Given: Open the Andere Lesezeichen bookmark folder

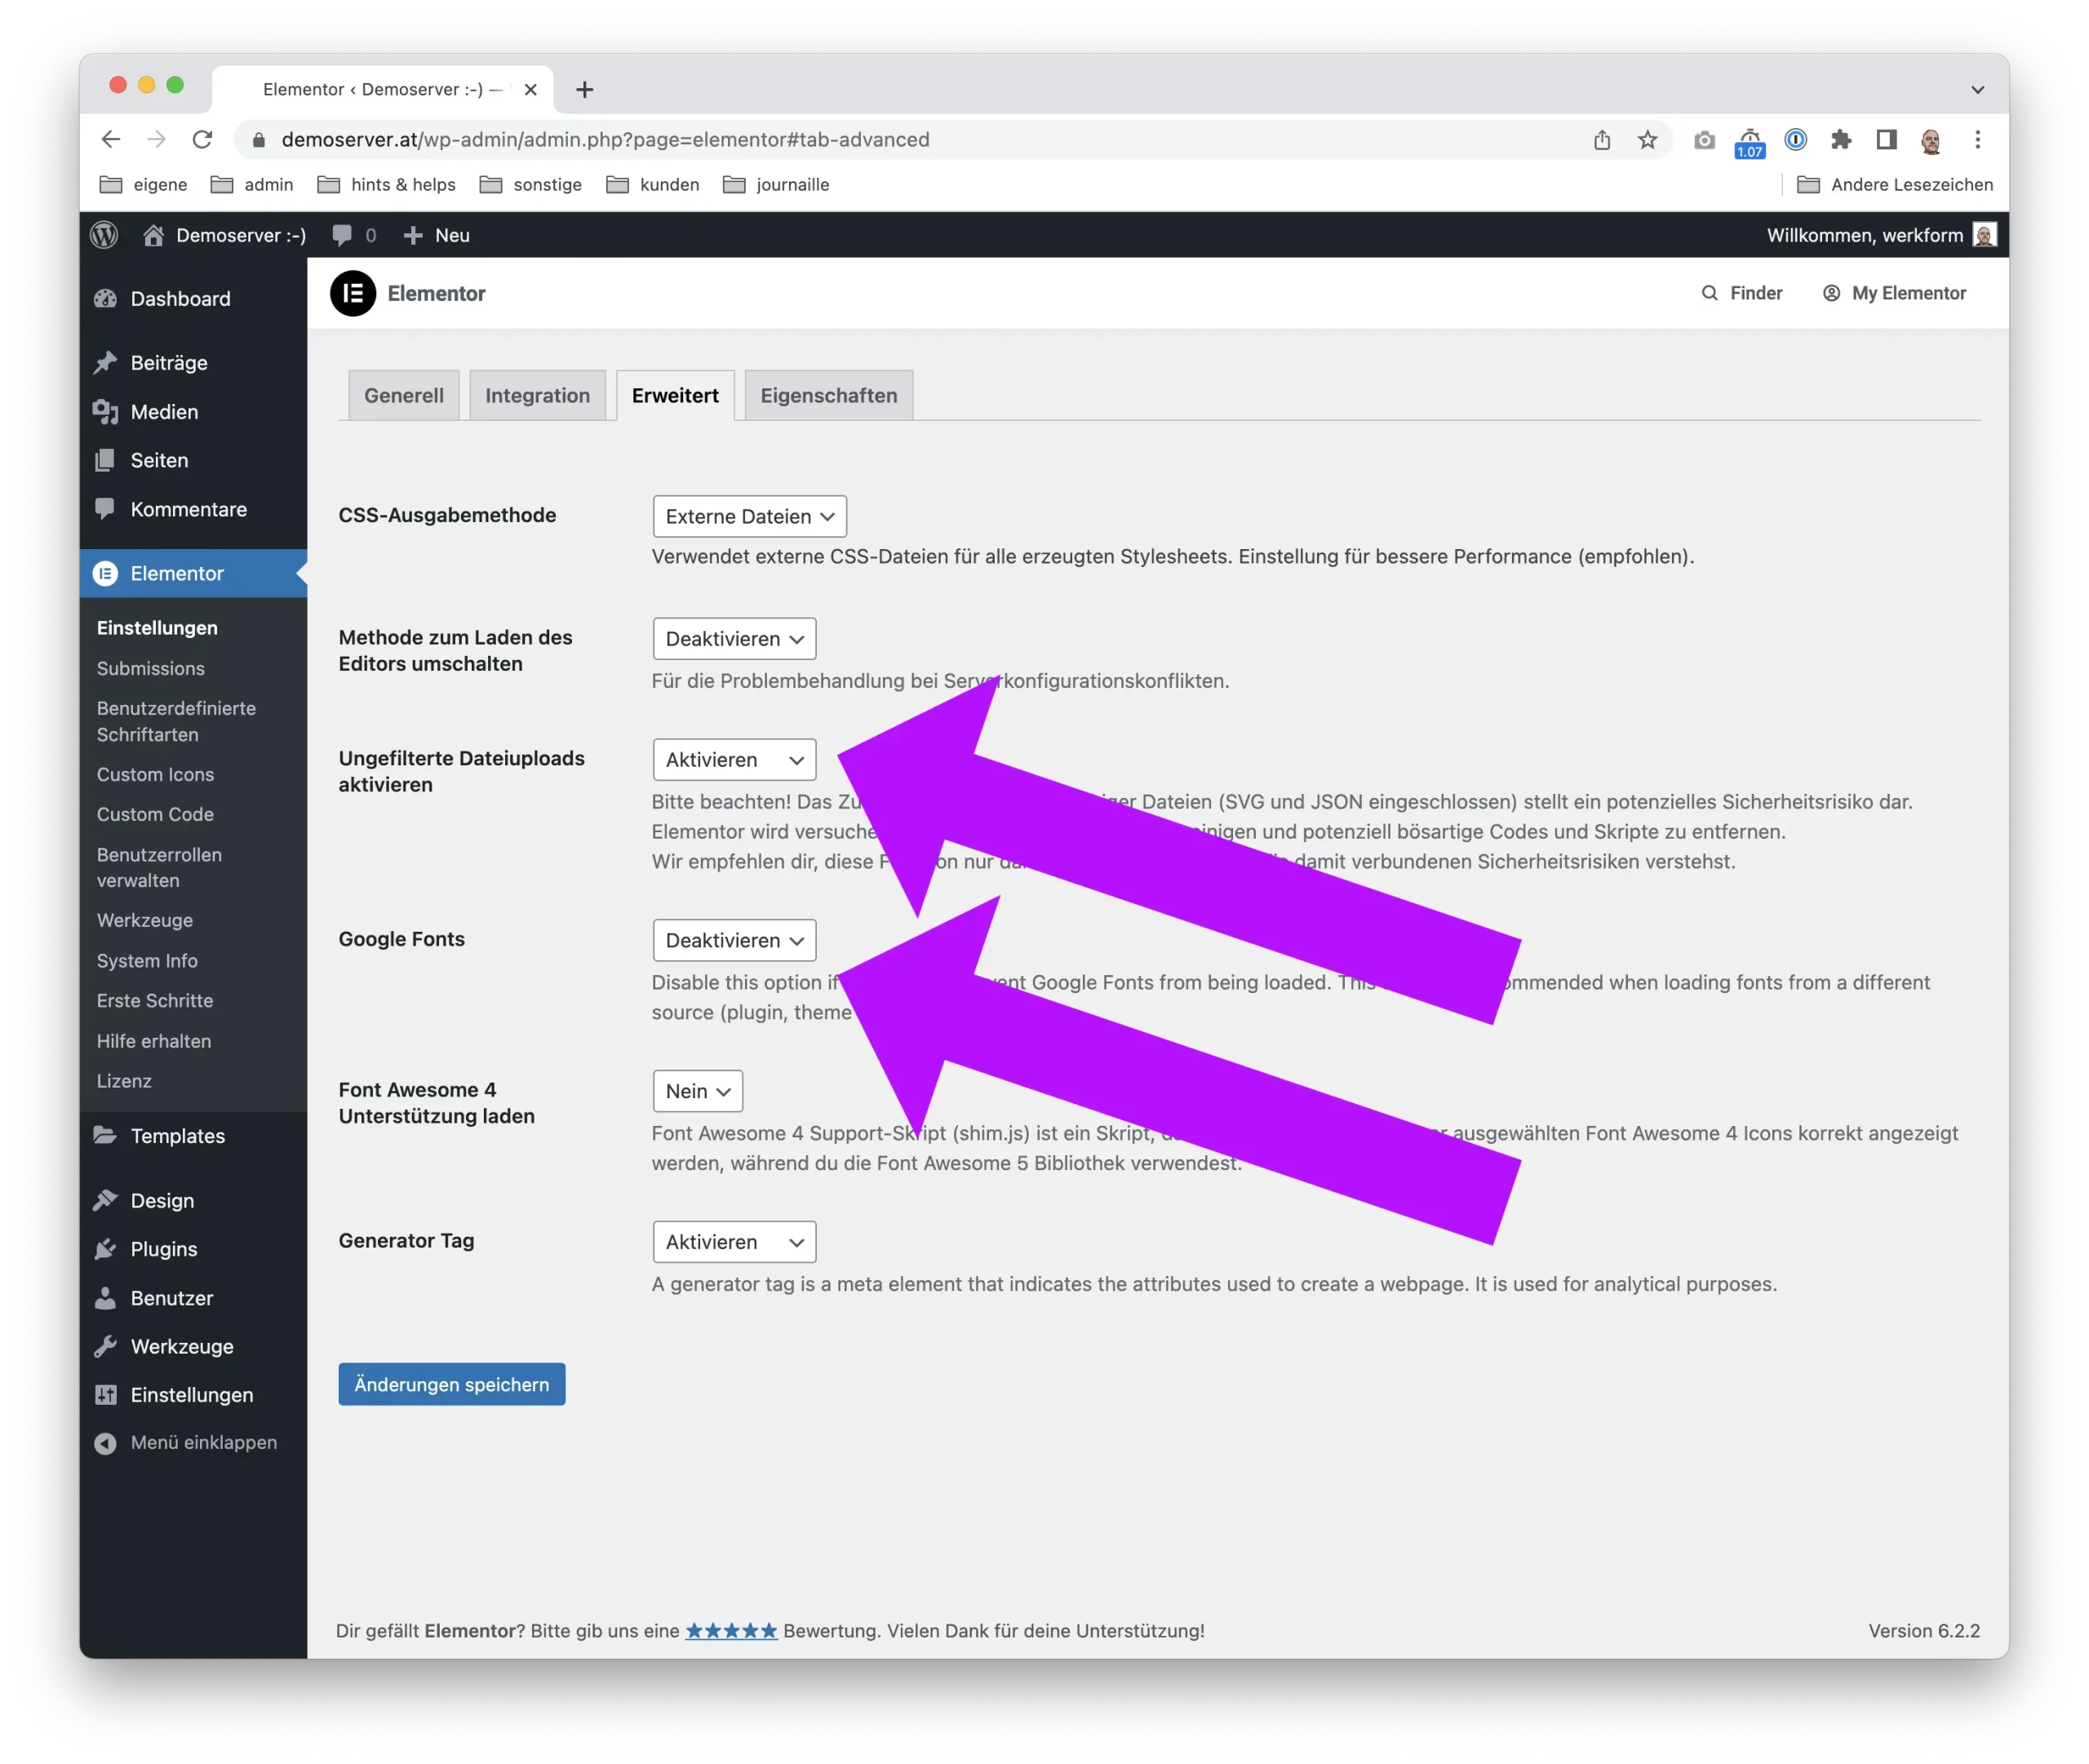Looking at the screenshot, I should pyautogui.click(x=1895, y=185).
